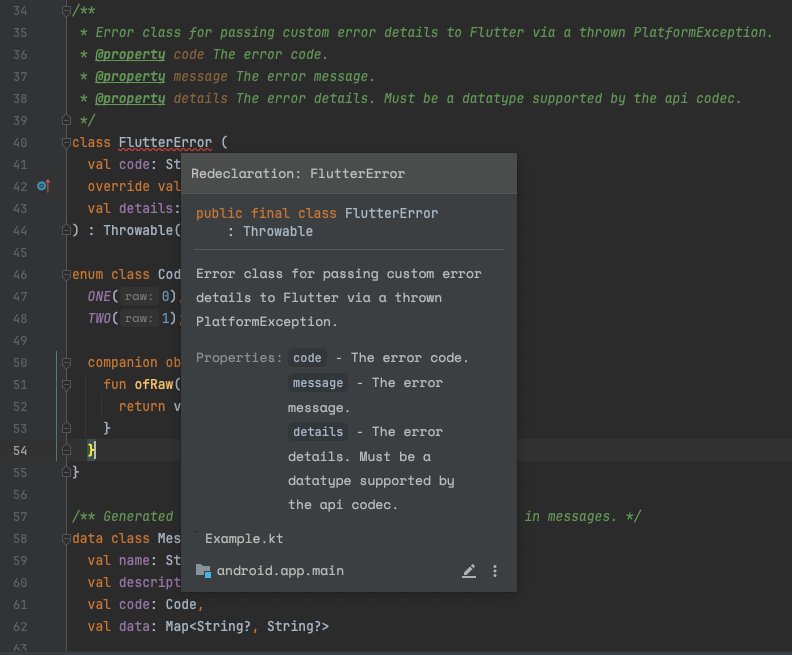
Task: Click line number 40 in the gutter
Action: pos(20,142)
